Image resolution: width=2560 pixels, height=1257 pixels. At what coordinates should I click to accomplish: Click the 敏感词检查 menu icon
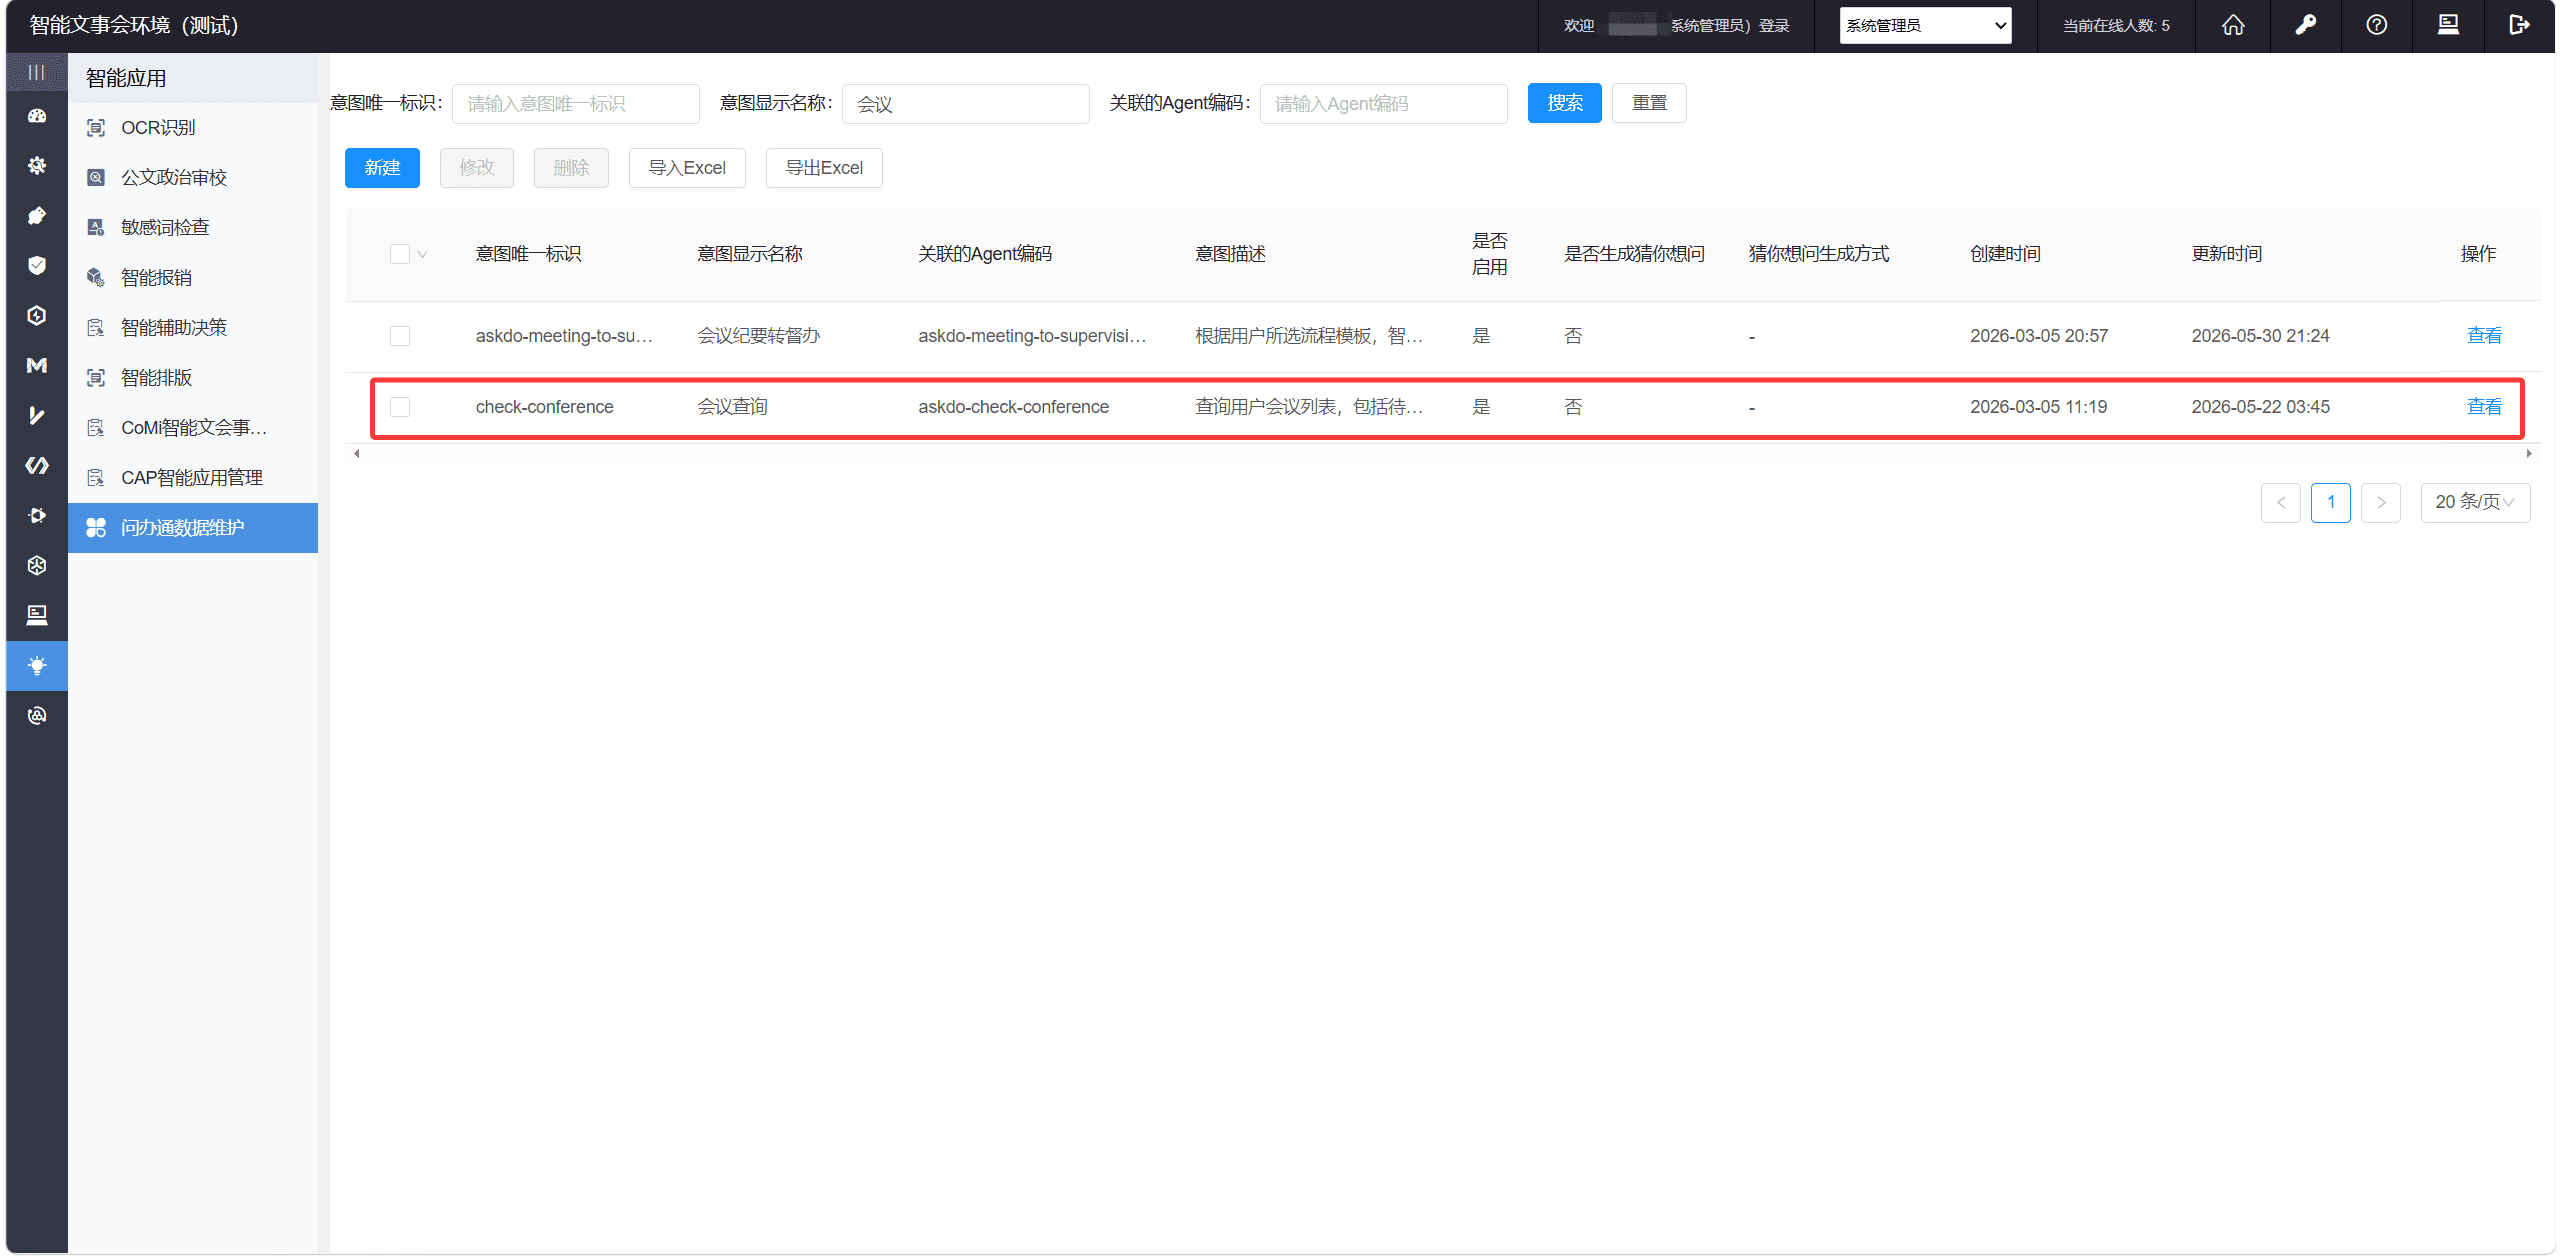96,228
